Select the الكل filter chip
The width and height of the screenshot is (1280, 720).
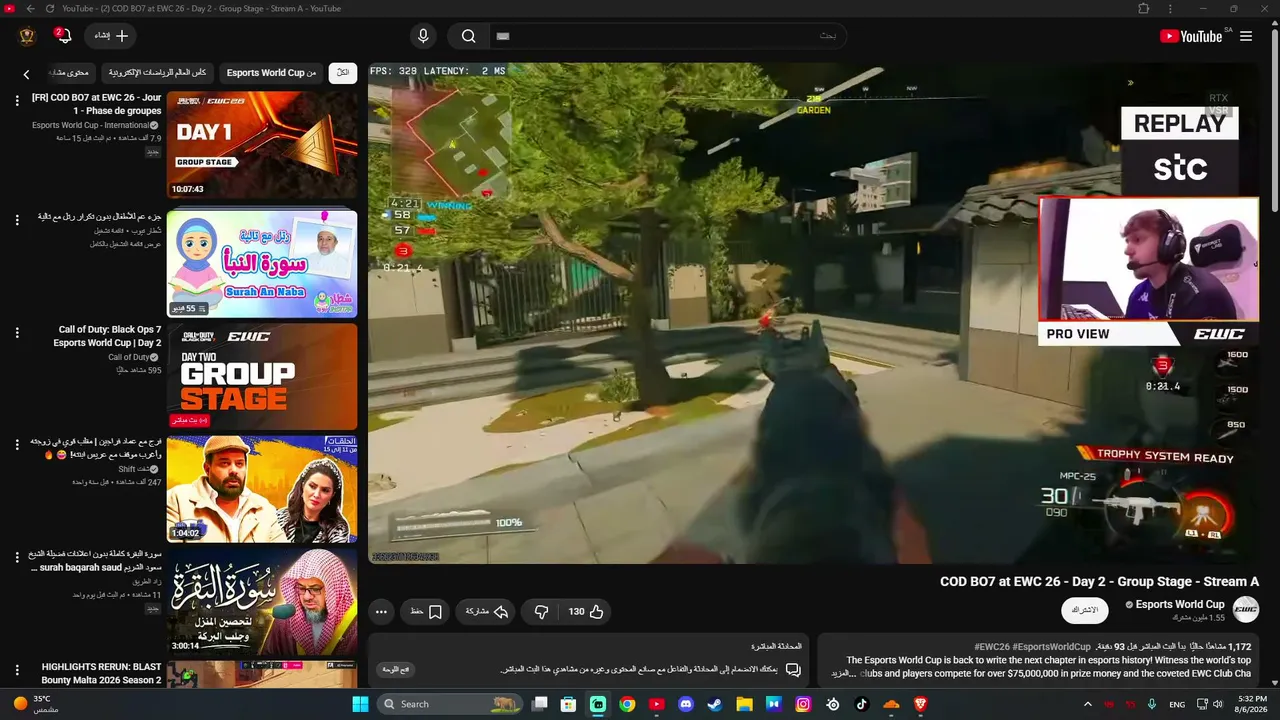[342, 73]
